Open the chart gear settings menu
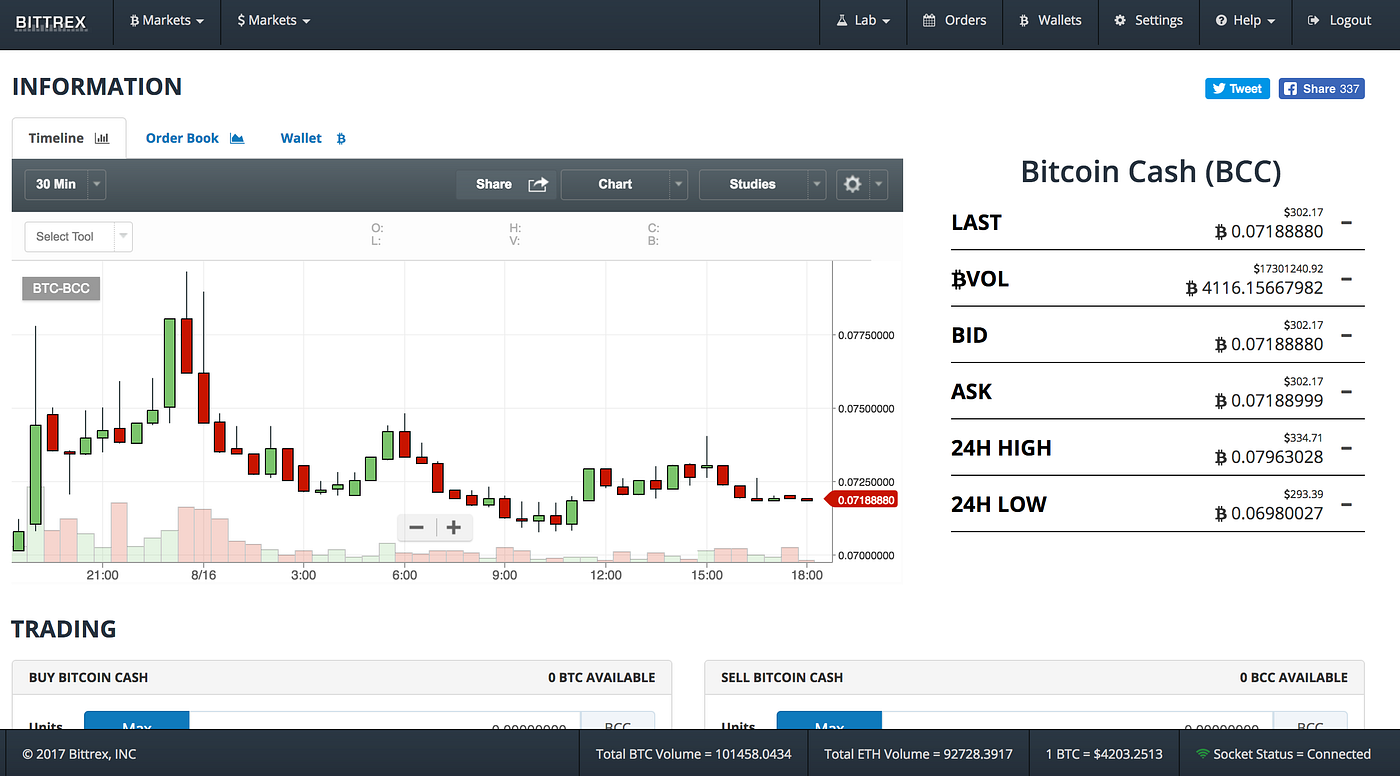1400x776 pixels. point(861,184)
